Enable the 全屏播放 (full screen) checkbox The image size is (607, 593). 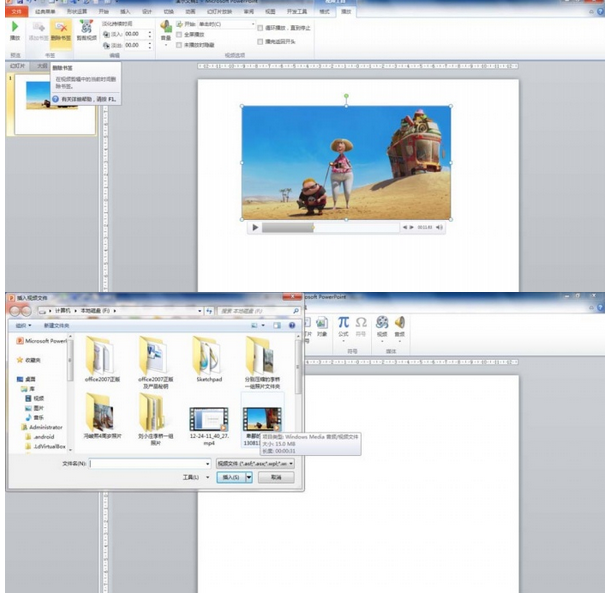[x=179, y=33]
